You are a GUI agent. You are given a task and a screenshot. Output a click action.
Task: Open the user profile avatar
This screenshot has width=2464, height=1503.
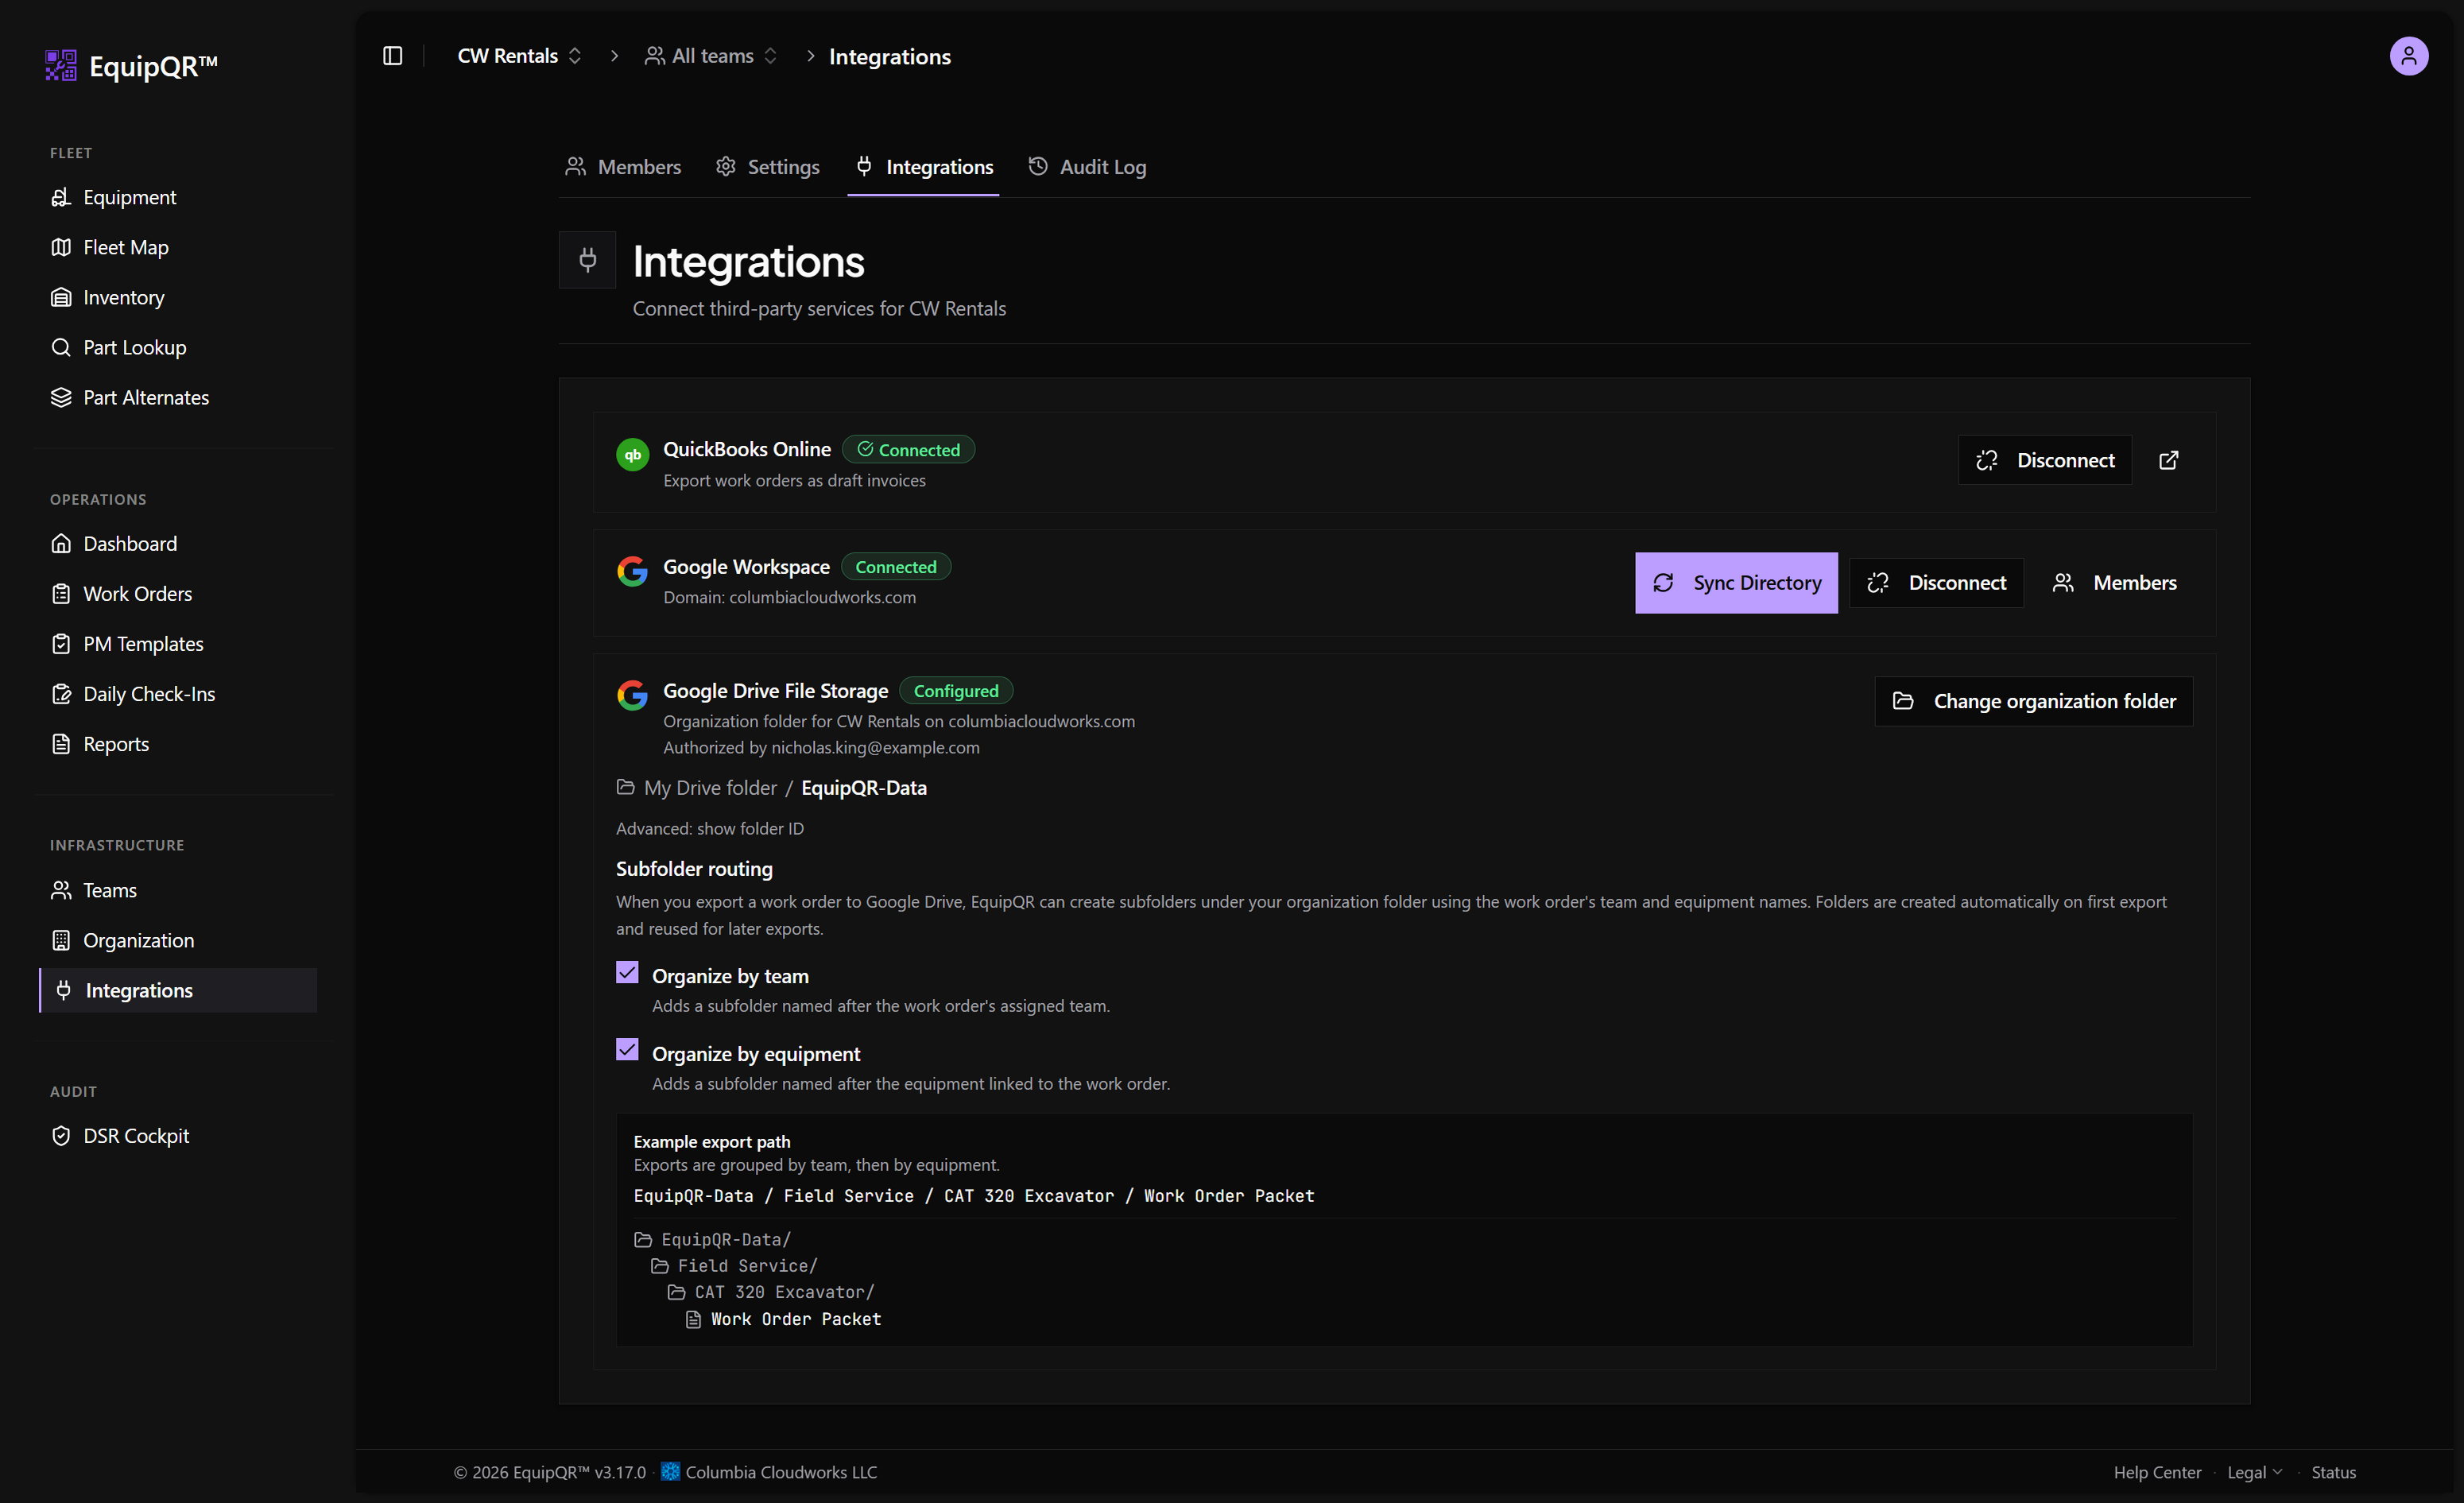point(2408,56)
